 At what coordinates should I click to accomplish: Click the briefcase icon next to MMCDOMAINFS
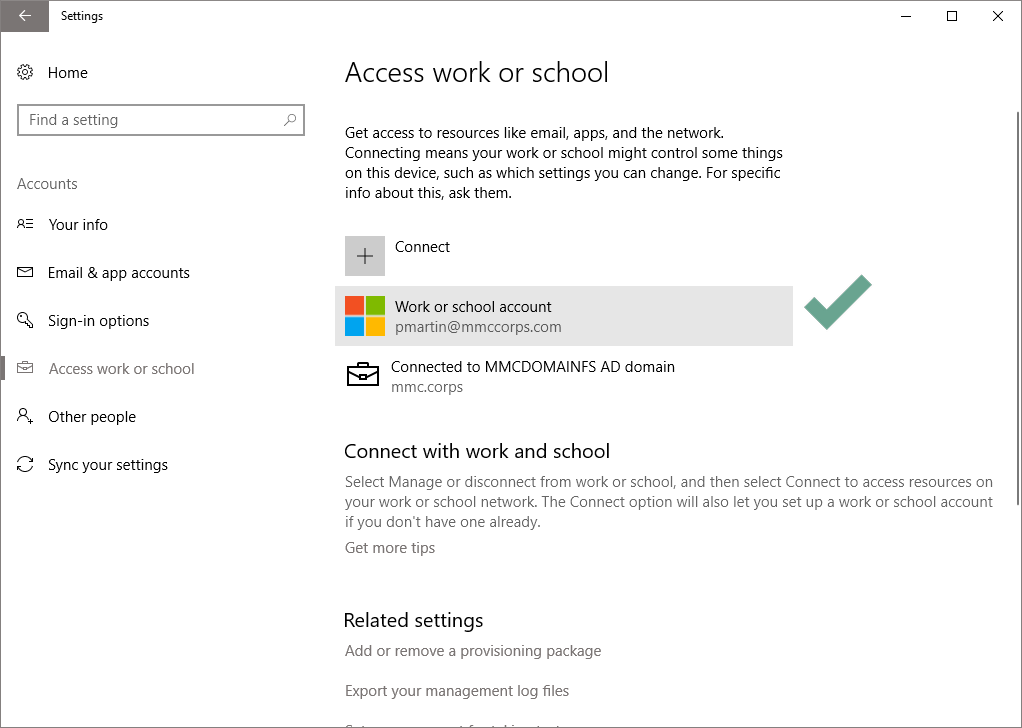[363, 375]
